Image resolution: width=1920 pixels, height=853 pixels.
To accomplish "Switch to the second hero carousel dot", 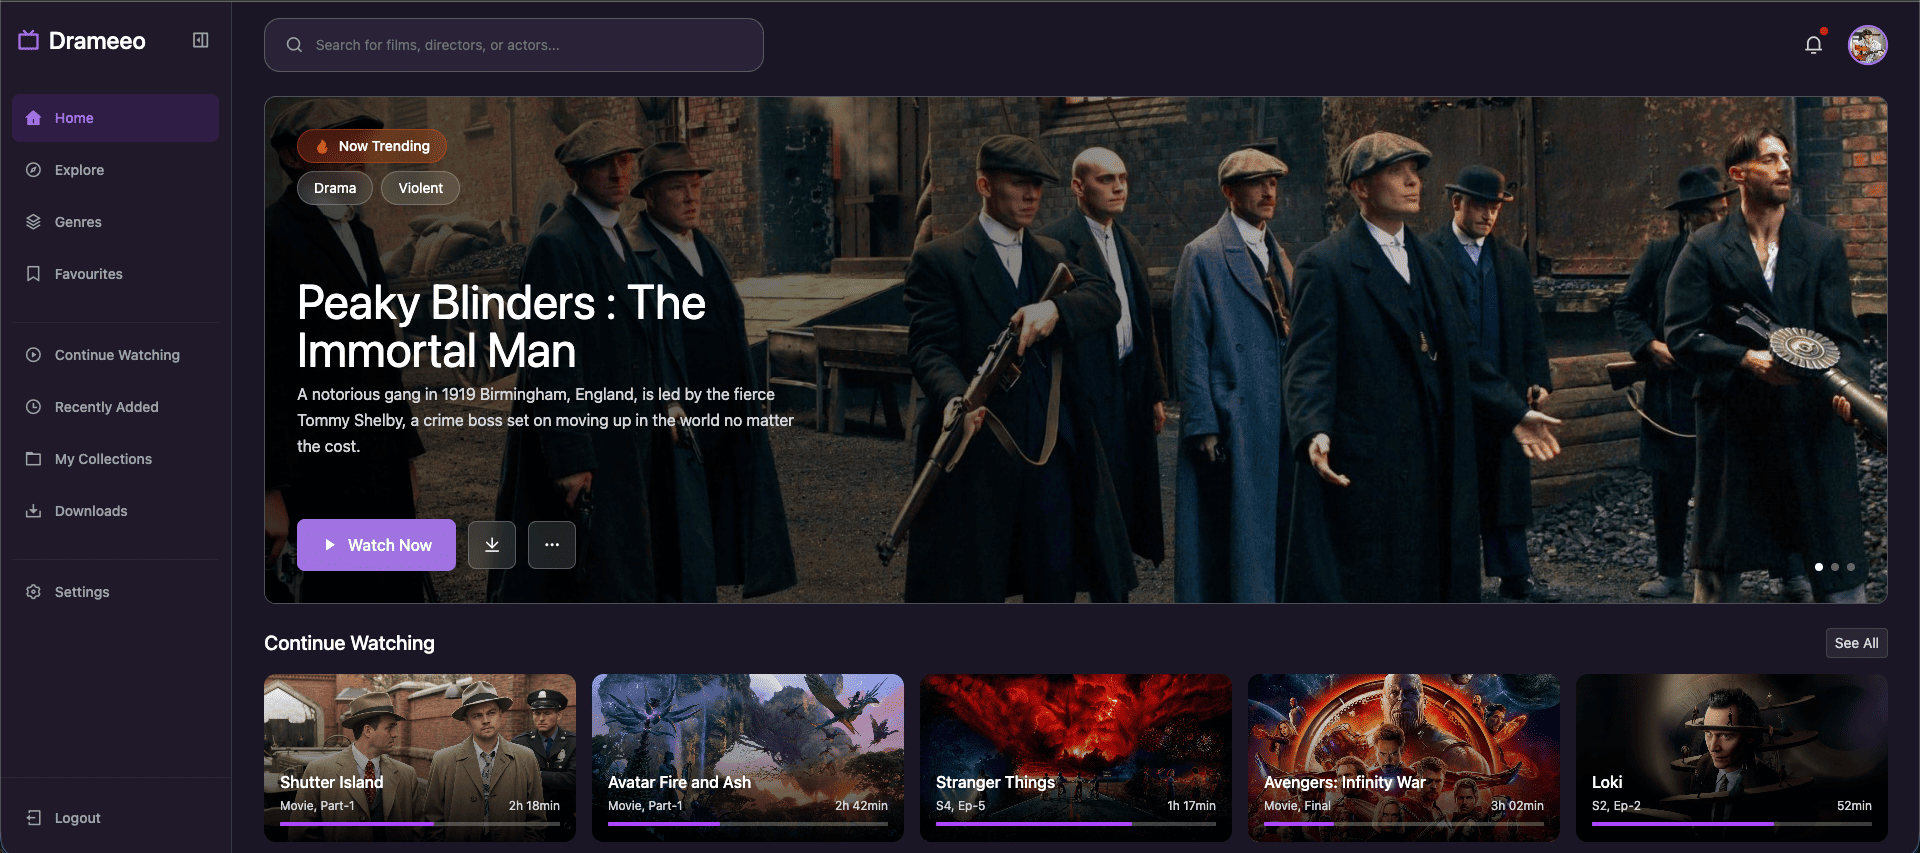I will [x=1835, y=567].
